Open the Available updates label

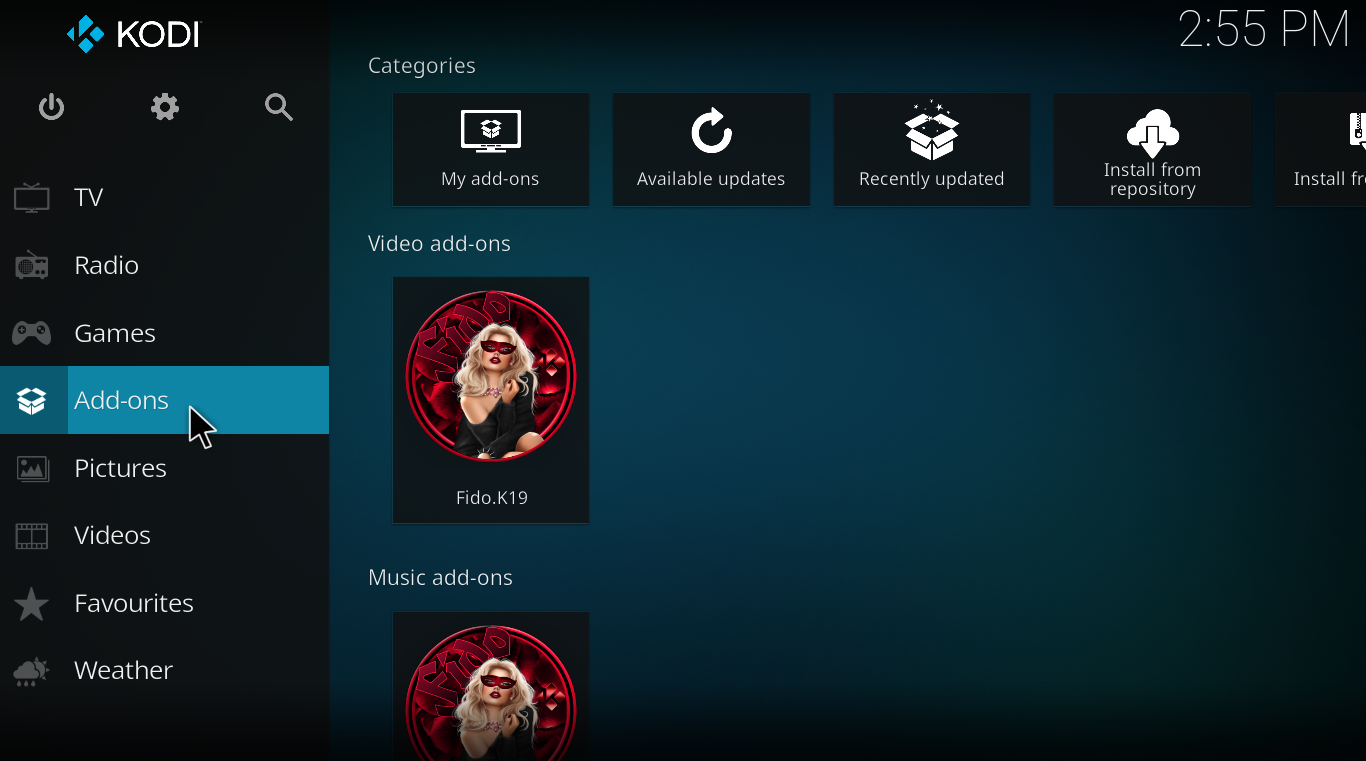(x=711, y=179)
